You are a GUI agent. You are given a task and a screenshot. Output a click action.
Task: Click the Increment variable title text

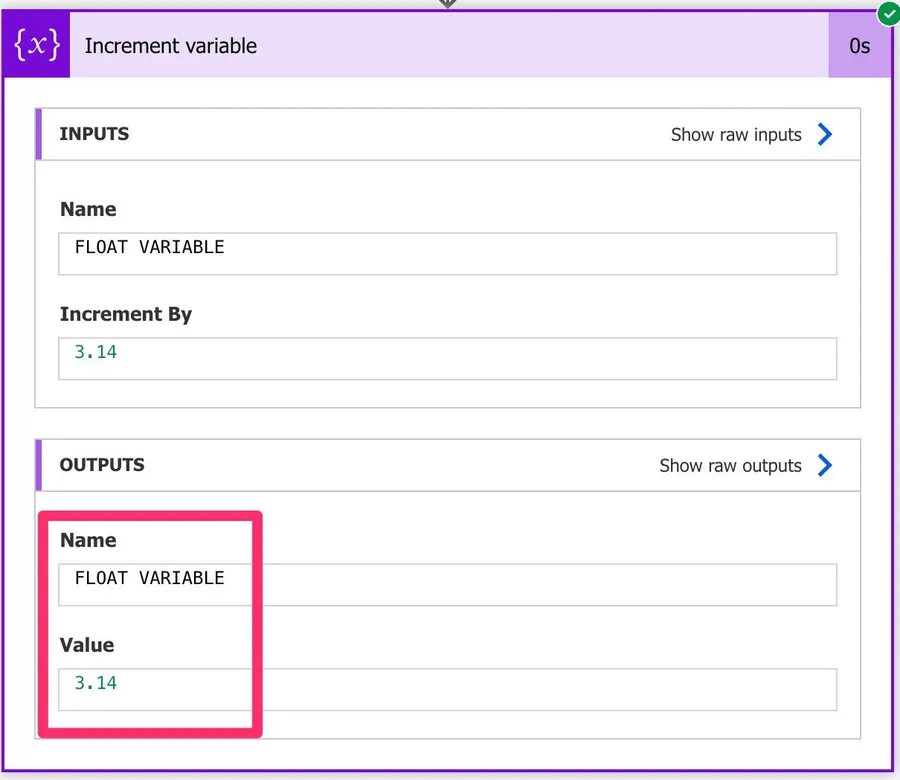(x=170, y=46)
